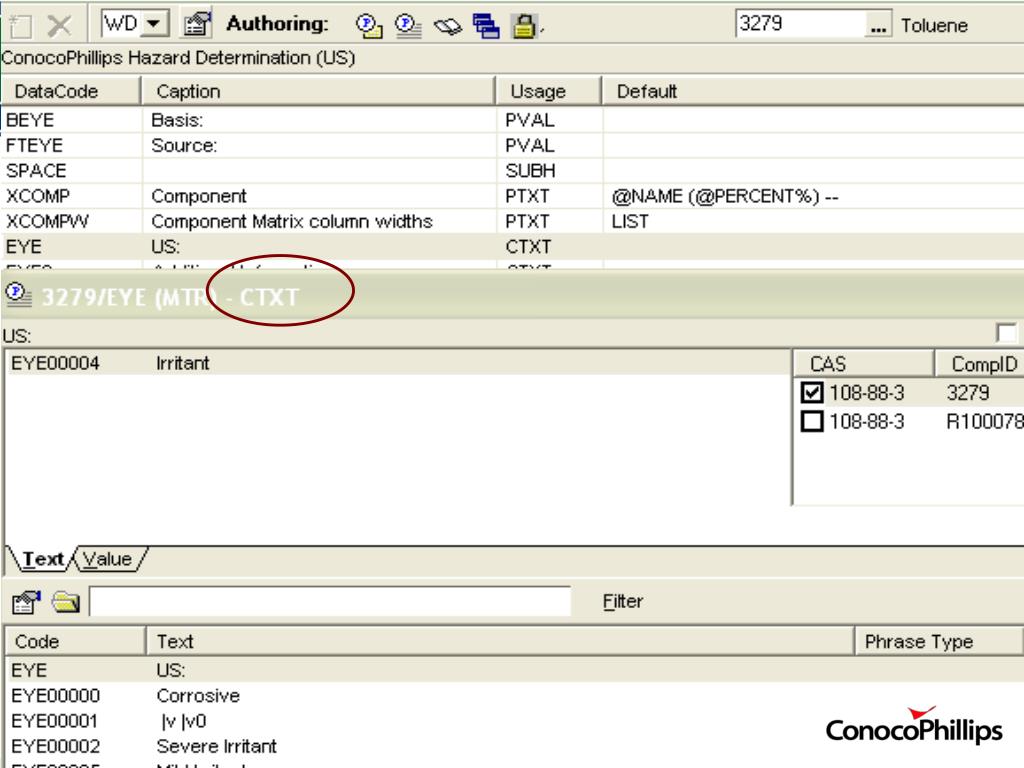
Task: Switch to the Text tab
Action: point(42,559)
